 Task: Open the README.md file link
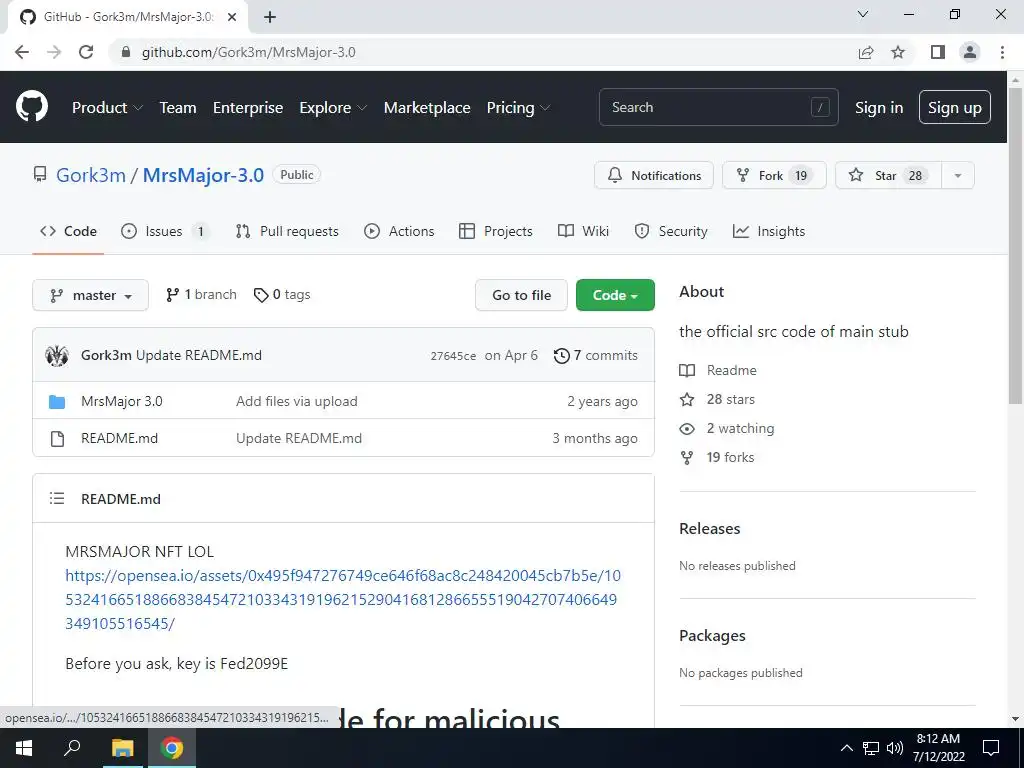tap(120, 439)
